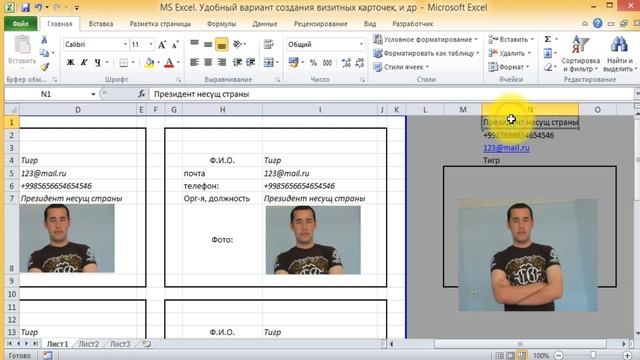Open the font size 11 dropdown

tap(151, 44)
